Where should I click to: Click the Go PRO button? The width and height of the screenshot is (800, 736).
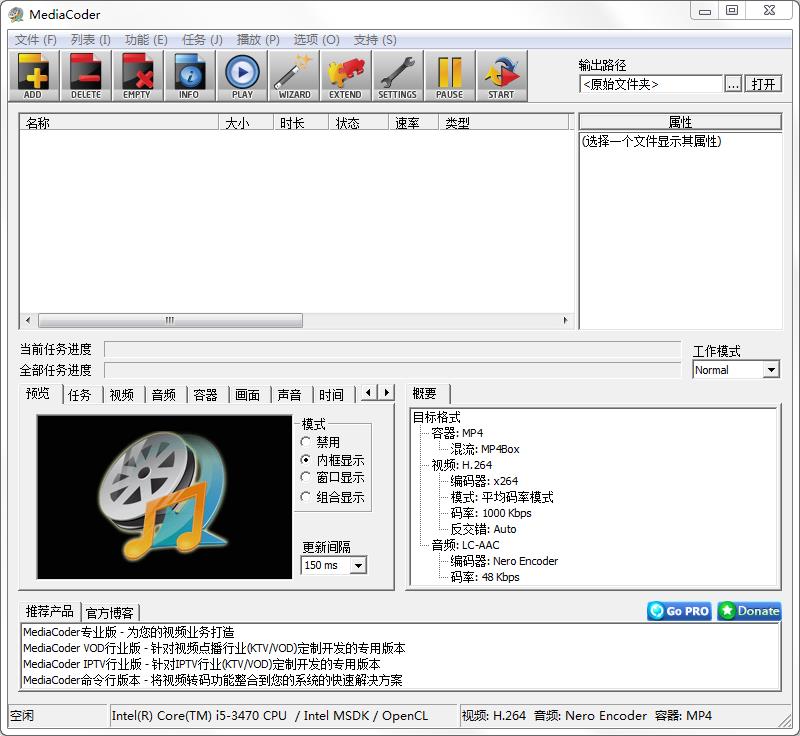(678, 611)
